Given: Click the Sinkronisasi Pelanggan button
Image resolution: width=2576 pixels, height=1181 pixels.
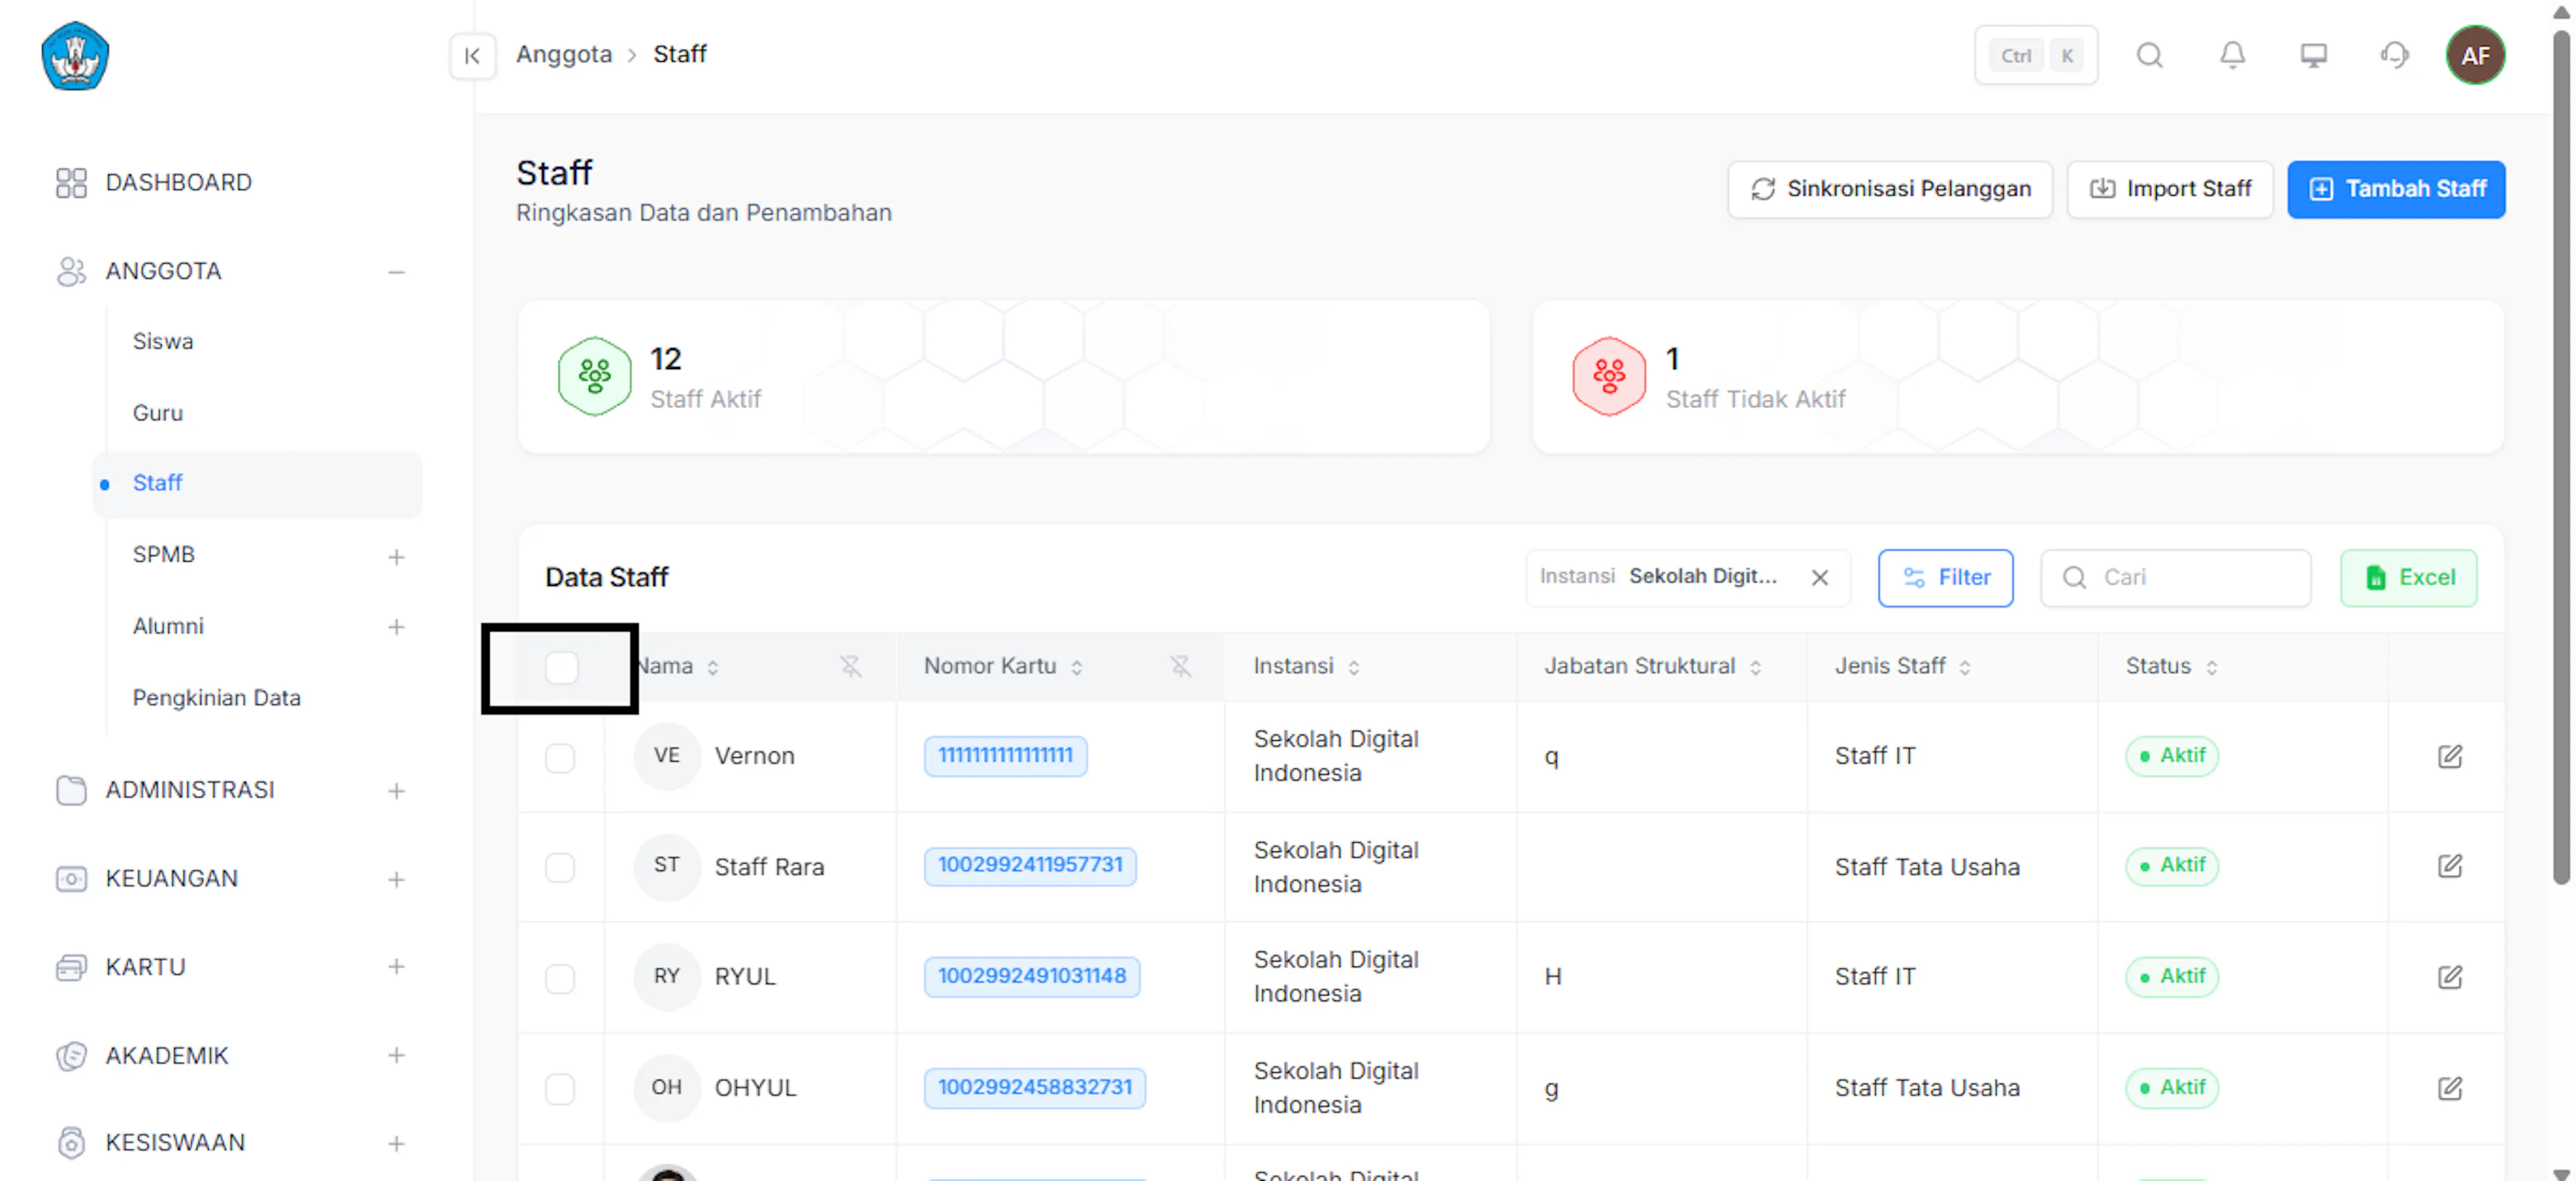Looking at the screenshot, I should (1889, 189).
